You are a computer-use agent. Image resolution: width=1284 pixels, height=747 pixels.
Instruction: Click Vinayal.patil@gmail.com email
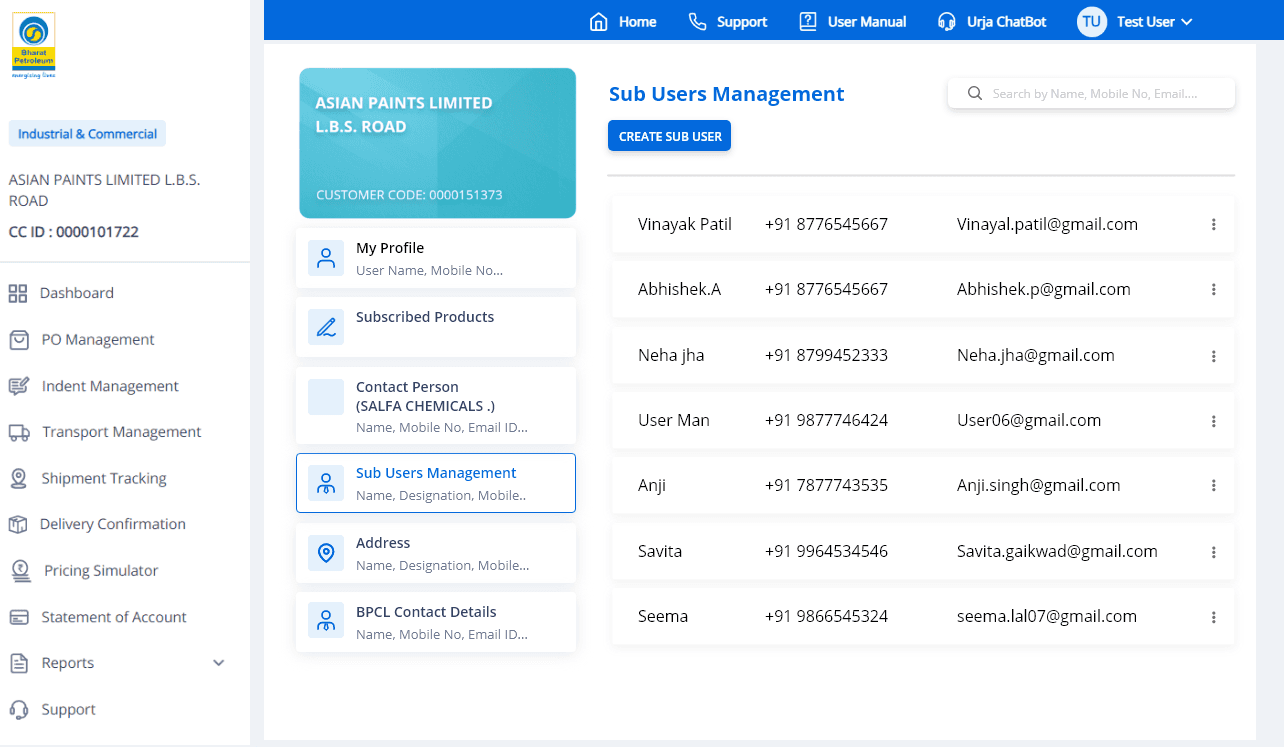pyautogui.click(x=1047, y=224)
